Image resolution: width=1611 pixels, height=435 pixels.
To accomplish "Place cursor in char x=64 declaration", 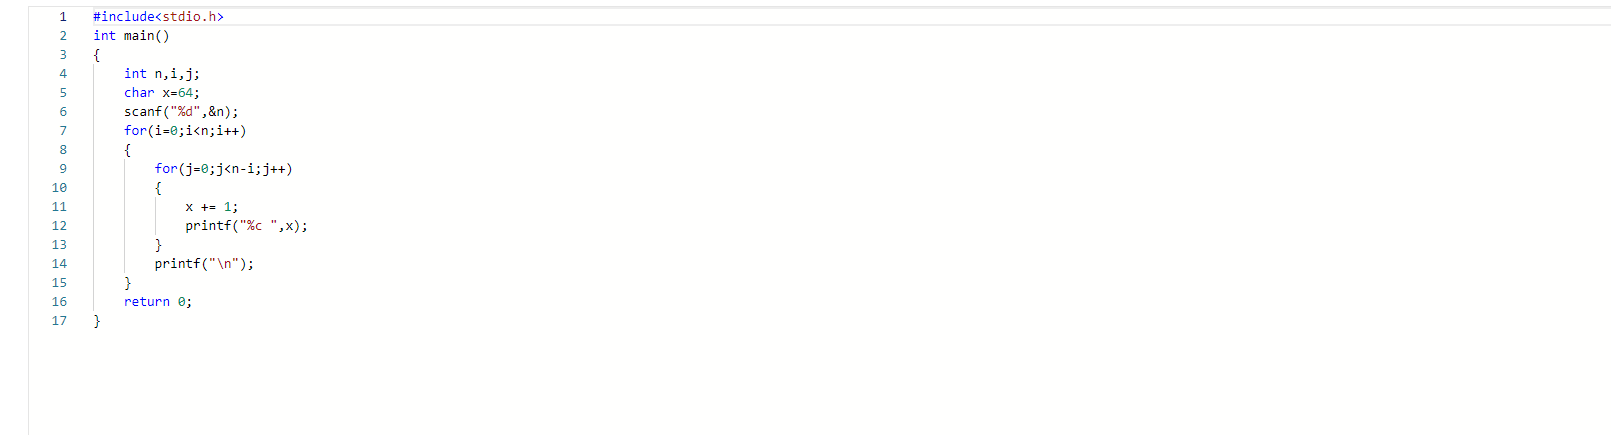I will pyautogui.click(x=162, y=93).
